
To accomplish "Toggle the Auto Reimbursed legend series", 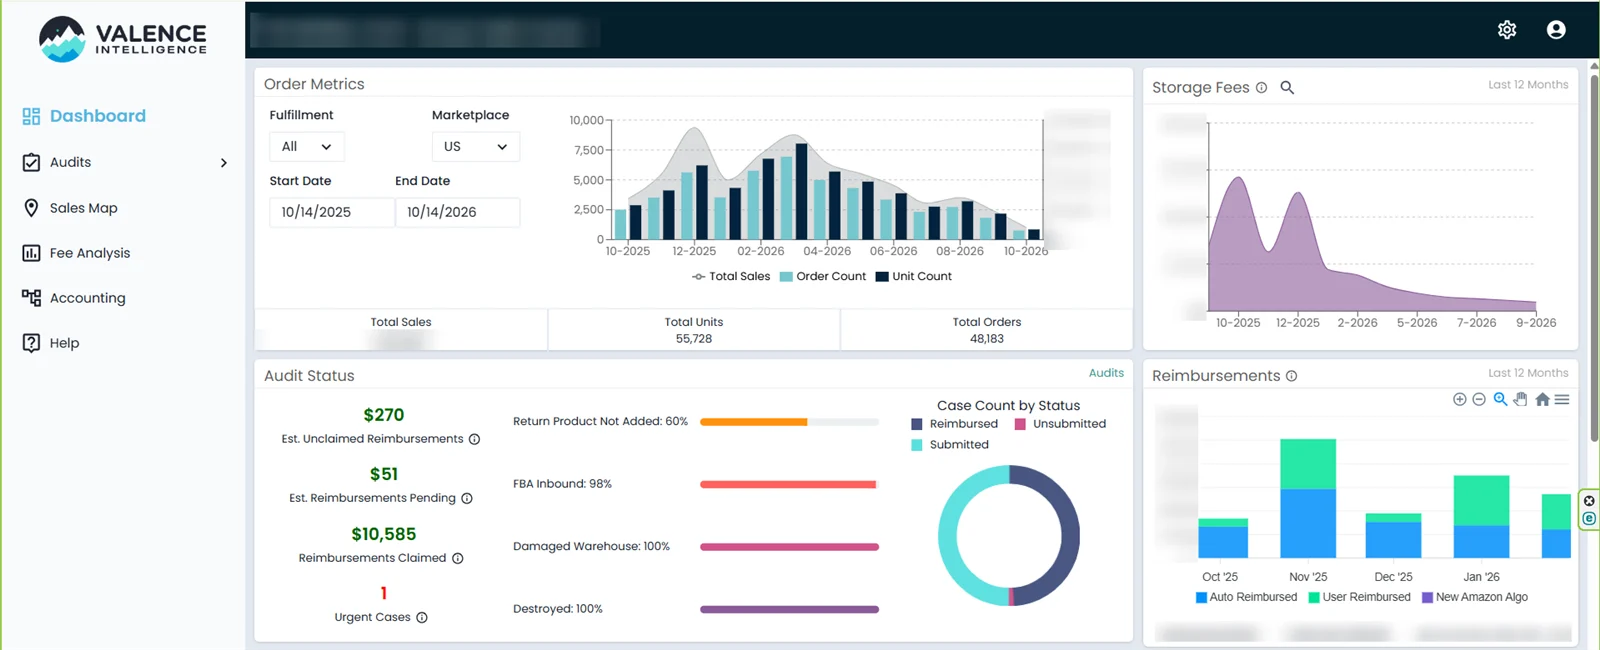I will pos(1246,597).
